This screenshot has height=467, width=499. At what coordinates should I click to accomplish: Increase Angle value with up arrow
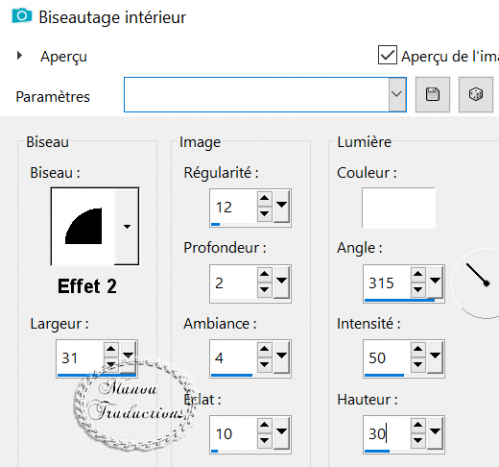click(x=418, y=274)
